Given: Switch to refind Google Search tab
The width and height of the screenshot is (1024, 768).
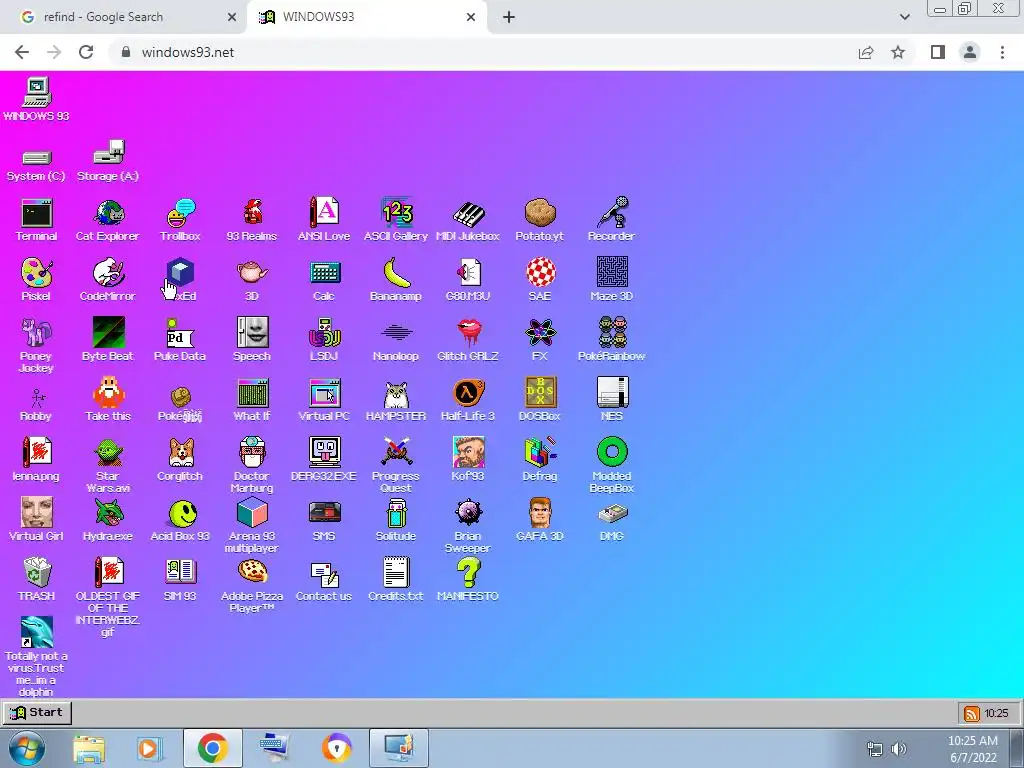Looking at the screenshot, I should click(x=123, y=17).
